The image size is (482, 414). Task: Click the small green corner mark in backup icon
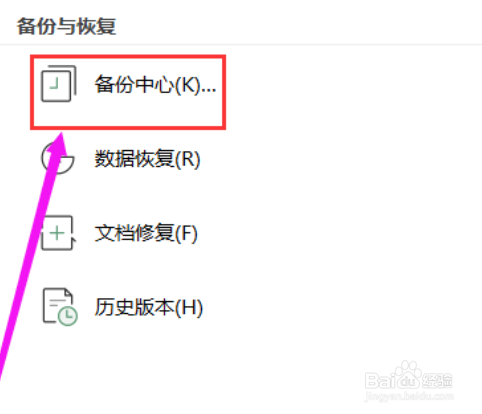(55, 83)
